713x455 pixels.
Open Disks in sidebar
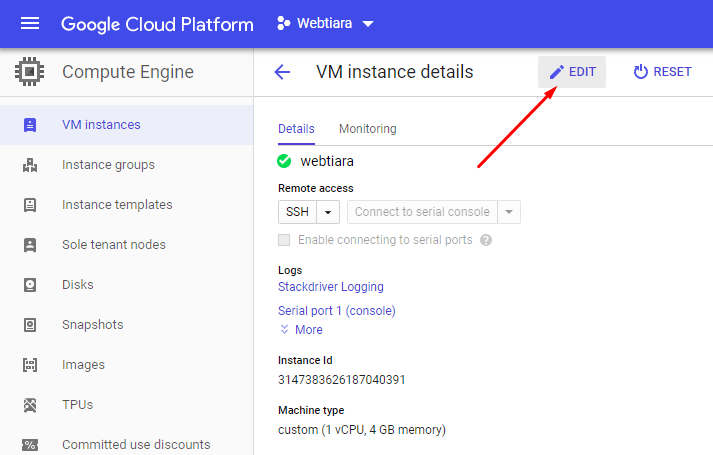point(126,285)
